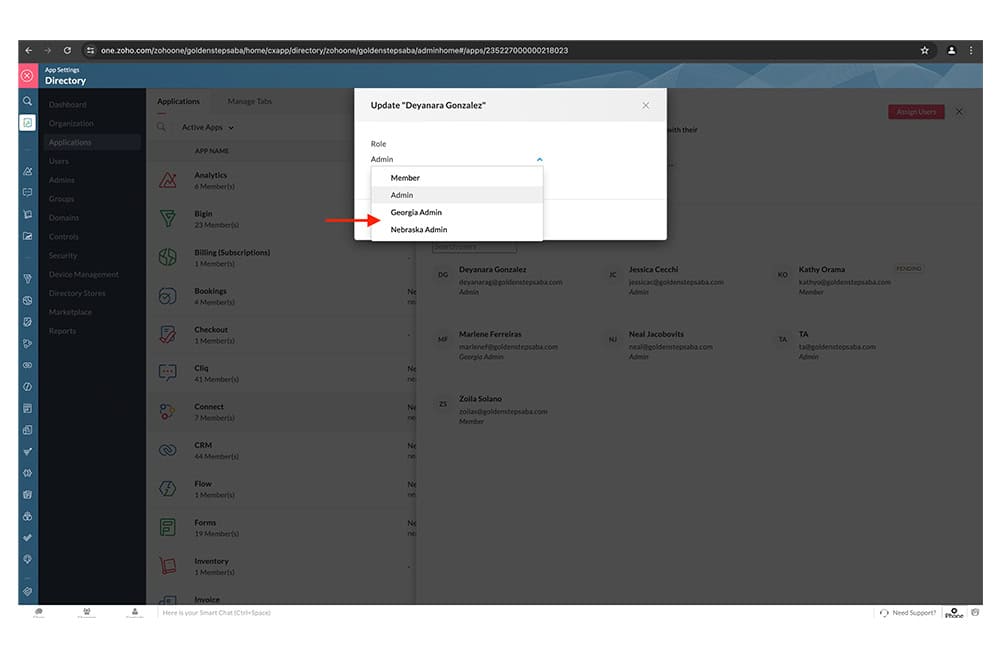This screenshot has height=658, width=1000.
Task: Select the highlighted Directory icon in the left rail
Action: click(x=27, y=122)
